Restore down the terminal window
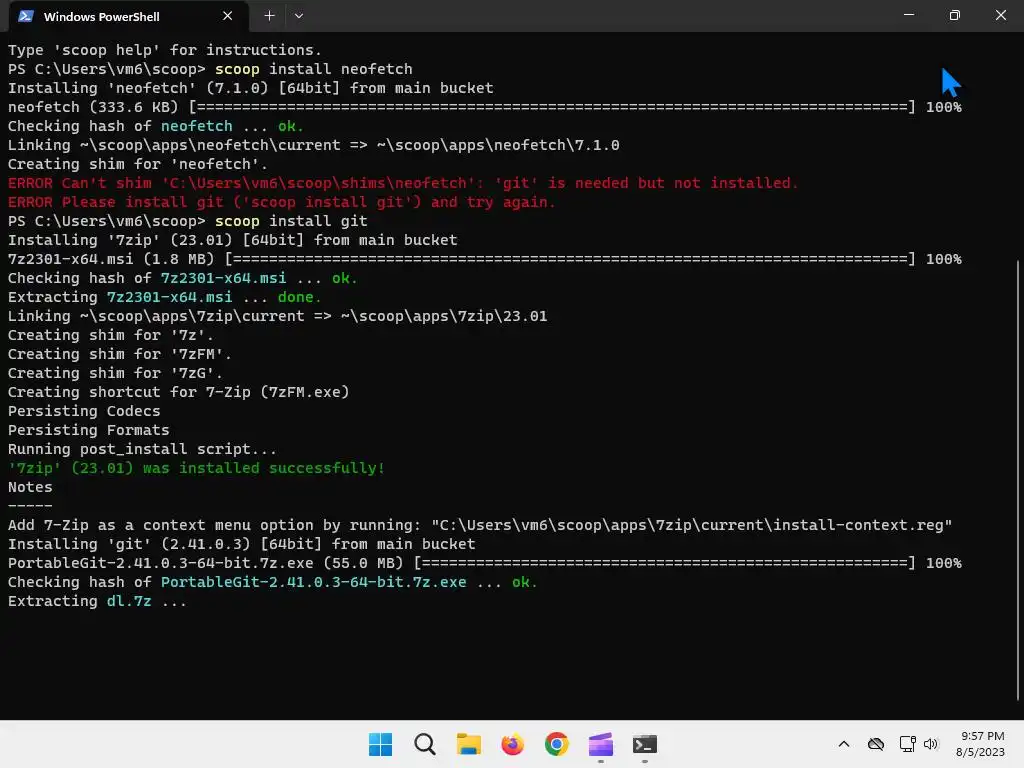1024x768 pixels. 954,15
